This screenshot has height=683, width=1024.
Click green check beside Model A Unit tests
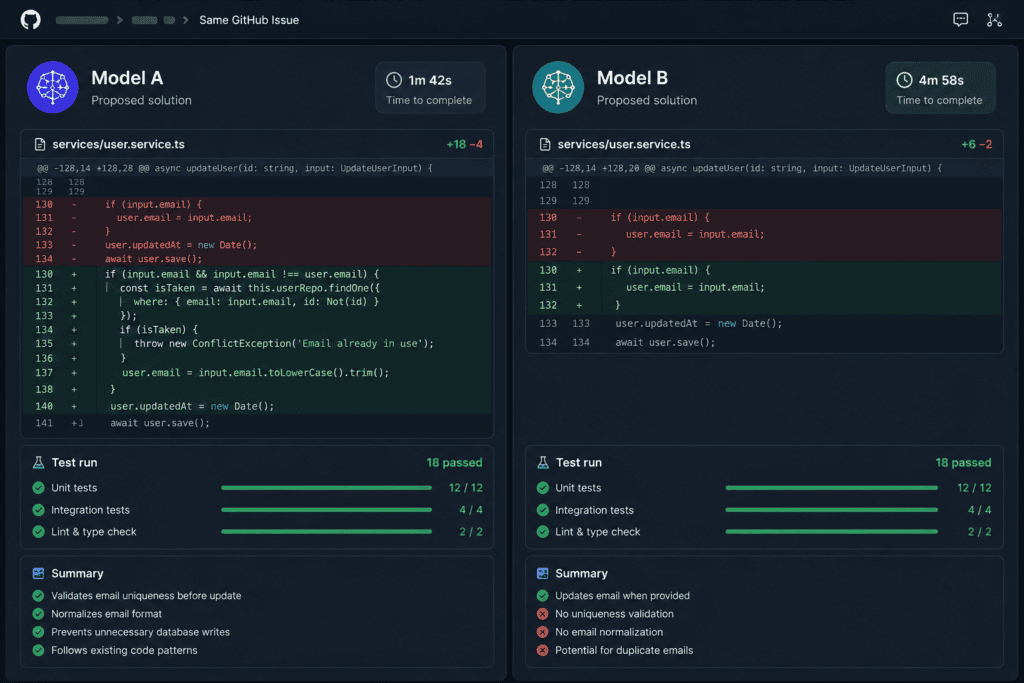pyautogui.click(x=39, y=488)
